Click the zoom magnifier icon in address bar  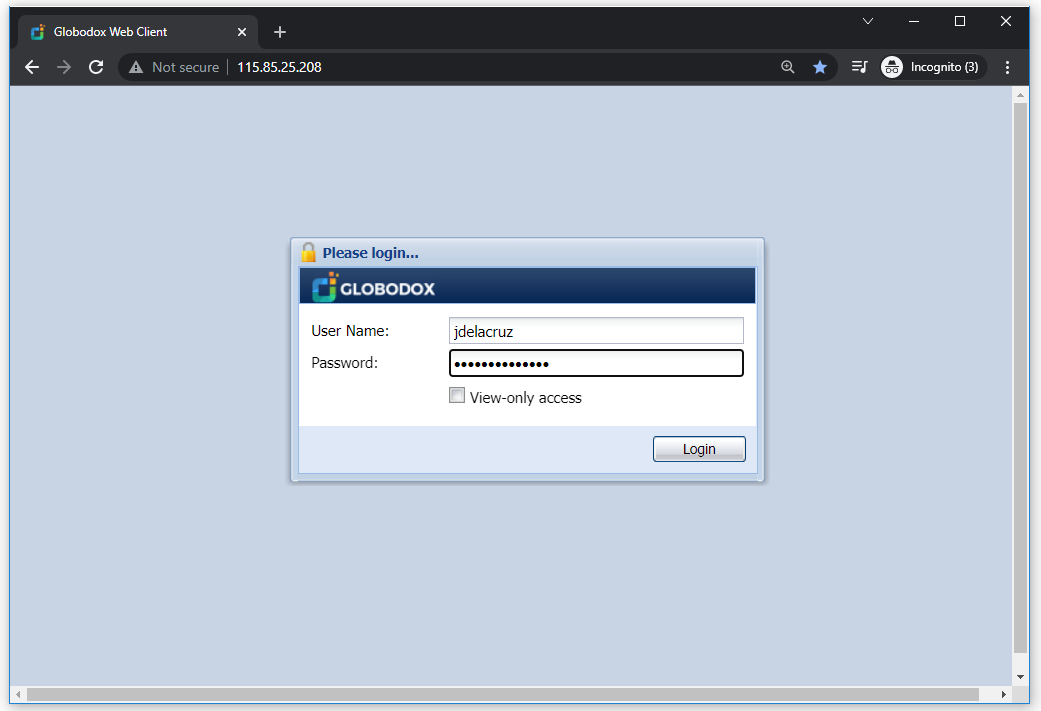[787, 67]
